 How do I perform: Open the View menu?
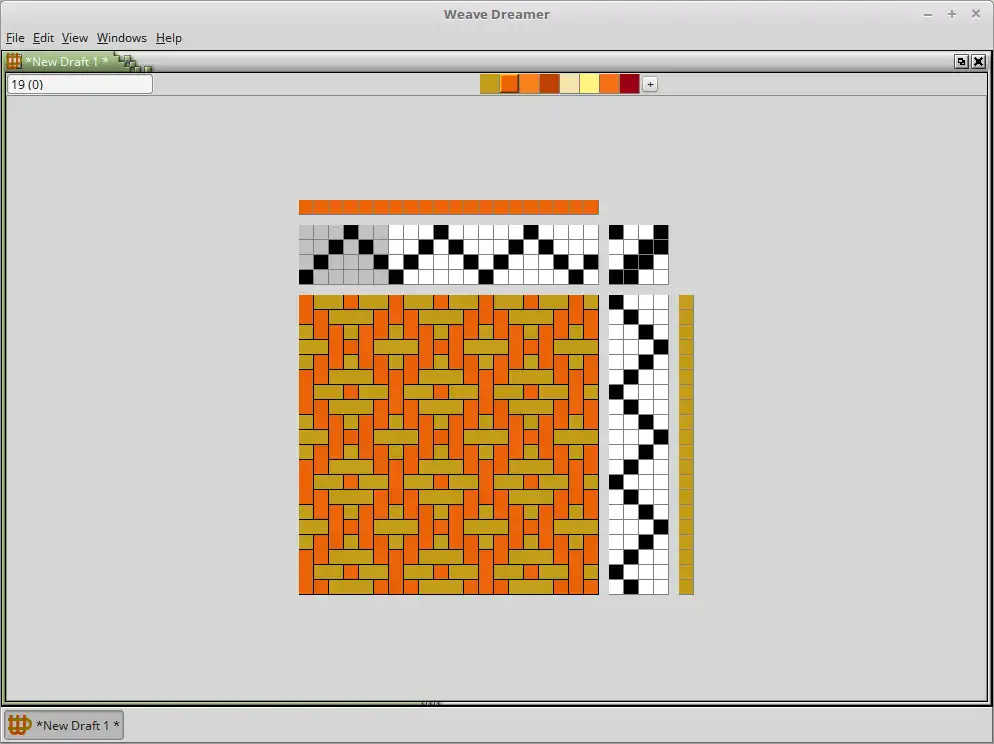point(75,38)
